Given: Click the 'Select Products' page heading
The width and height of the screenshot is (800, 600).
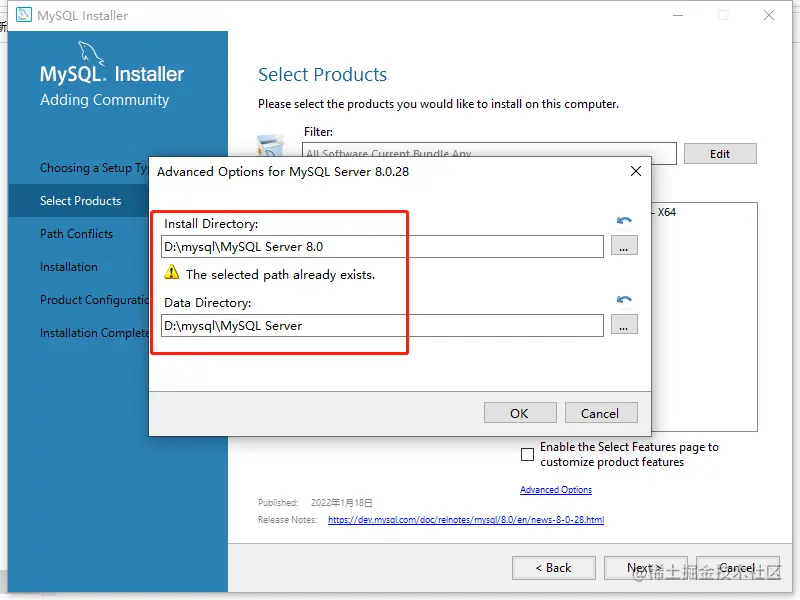Looking at the screenshot, I should (x=322, y=74).
